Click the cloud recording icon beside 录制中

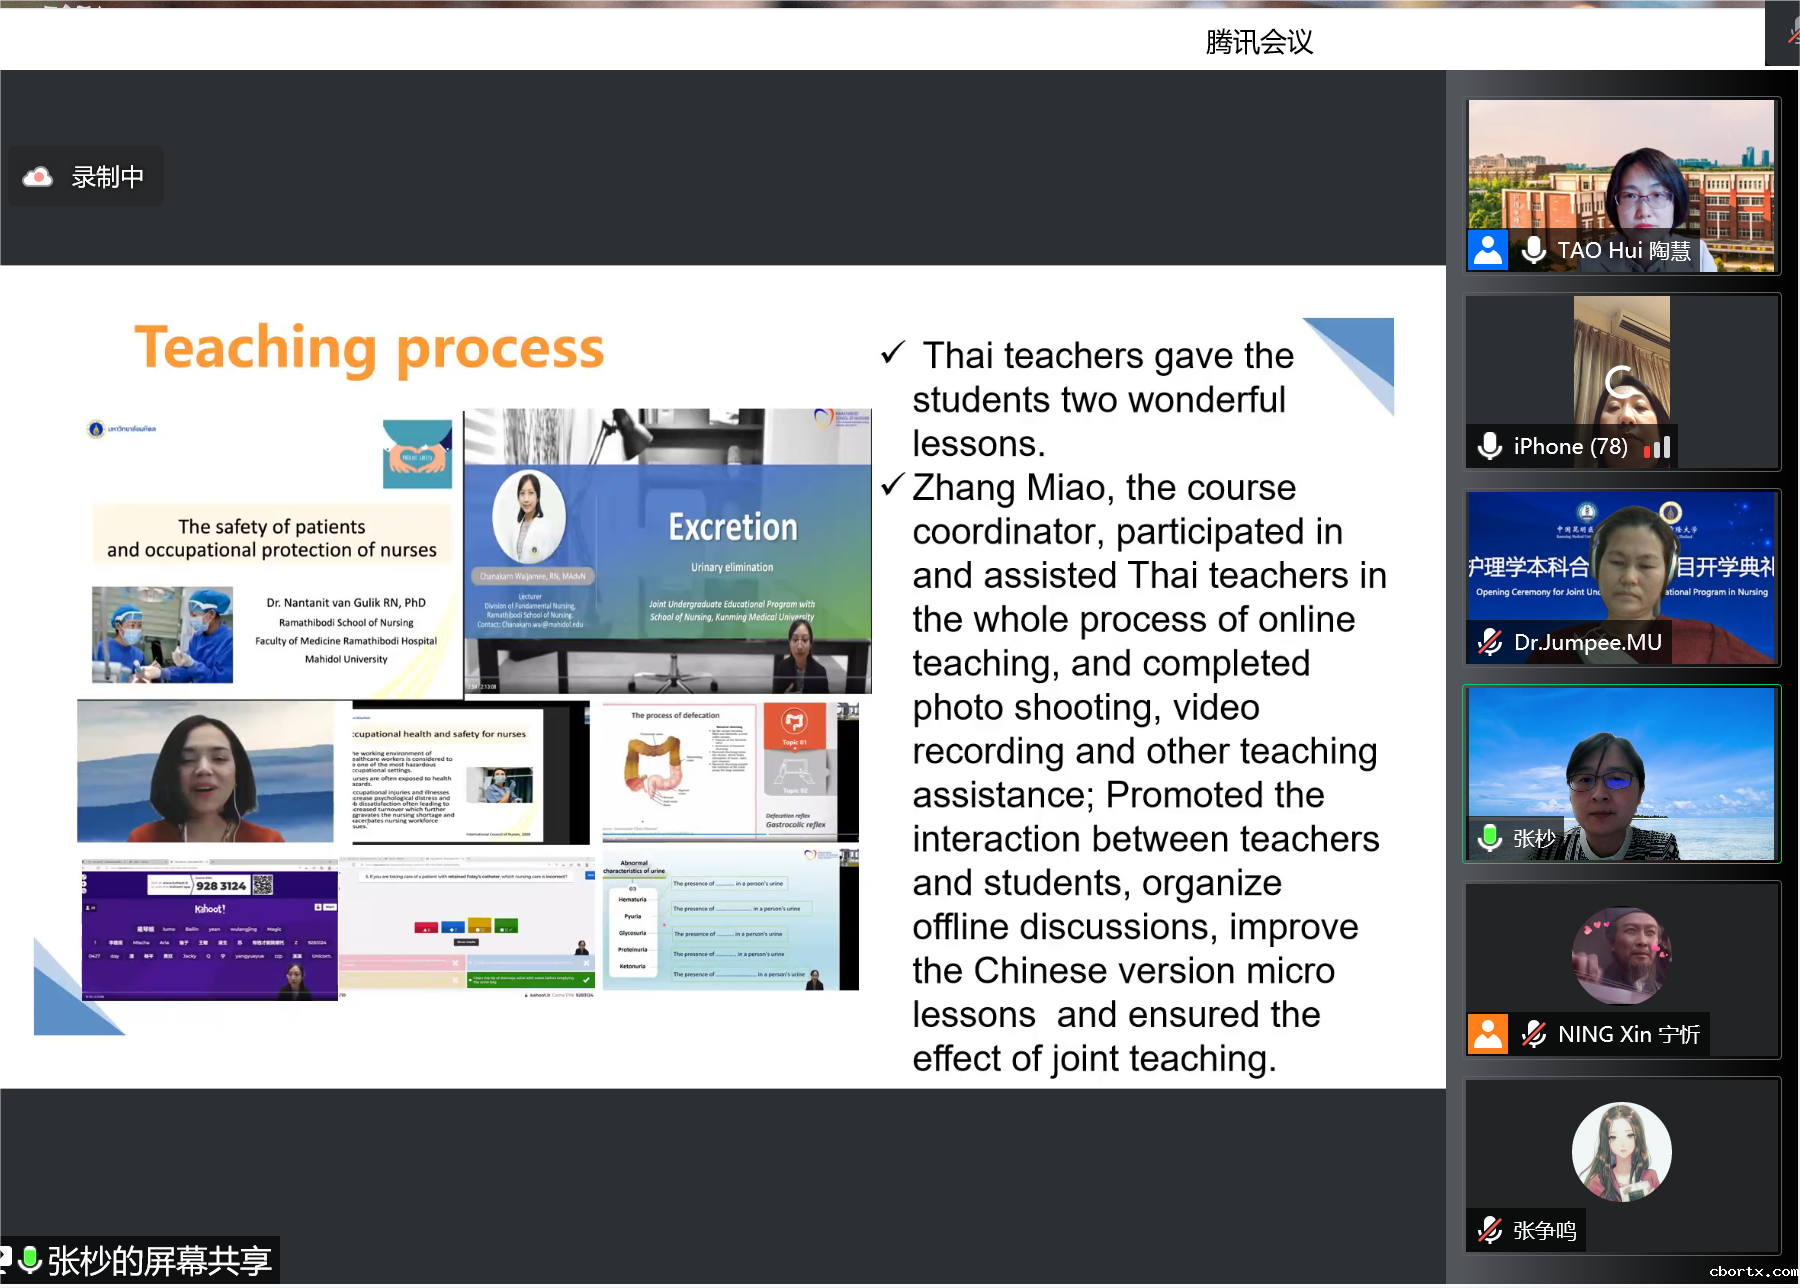(38, 177)
